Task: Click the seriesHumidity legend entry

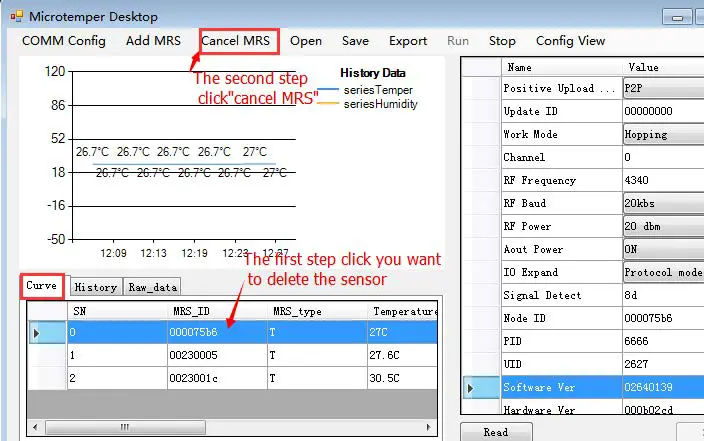Action: point(380,104)
